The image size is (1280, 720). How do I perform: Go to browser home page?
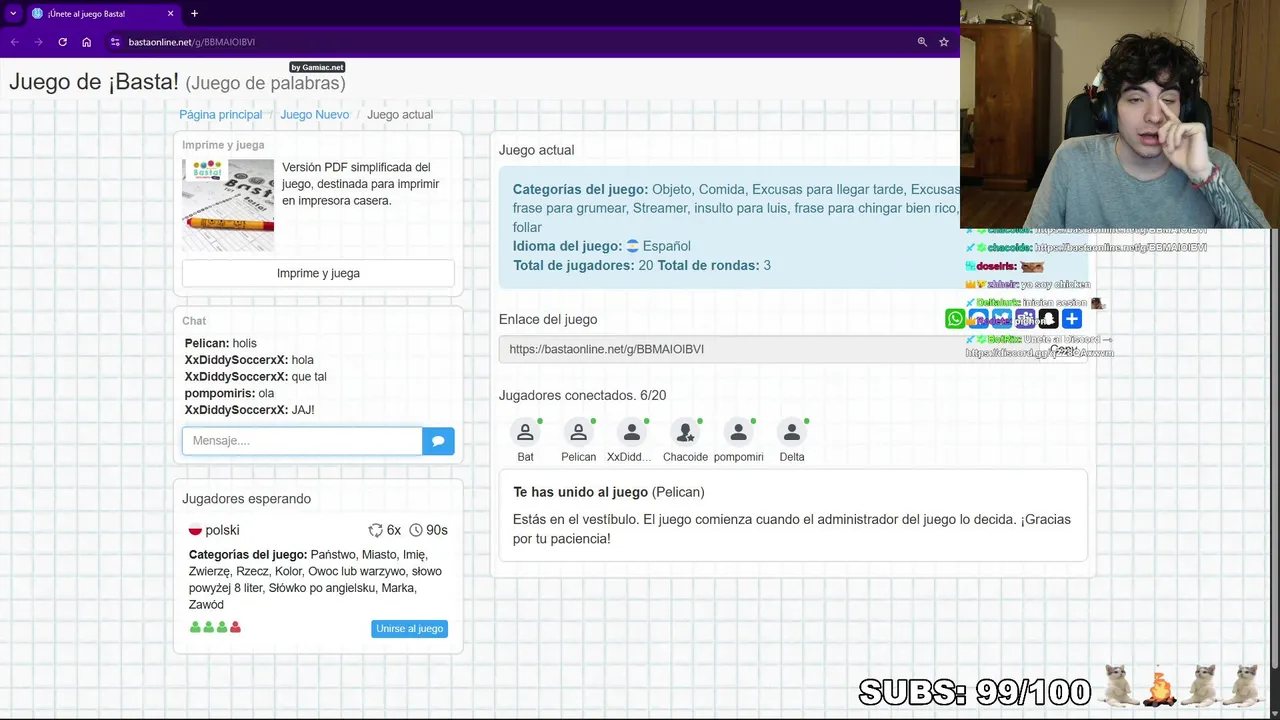pyautogui.click(x=87, y=42)
